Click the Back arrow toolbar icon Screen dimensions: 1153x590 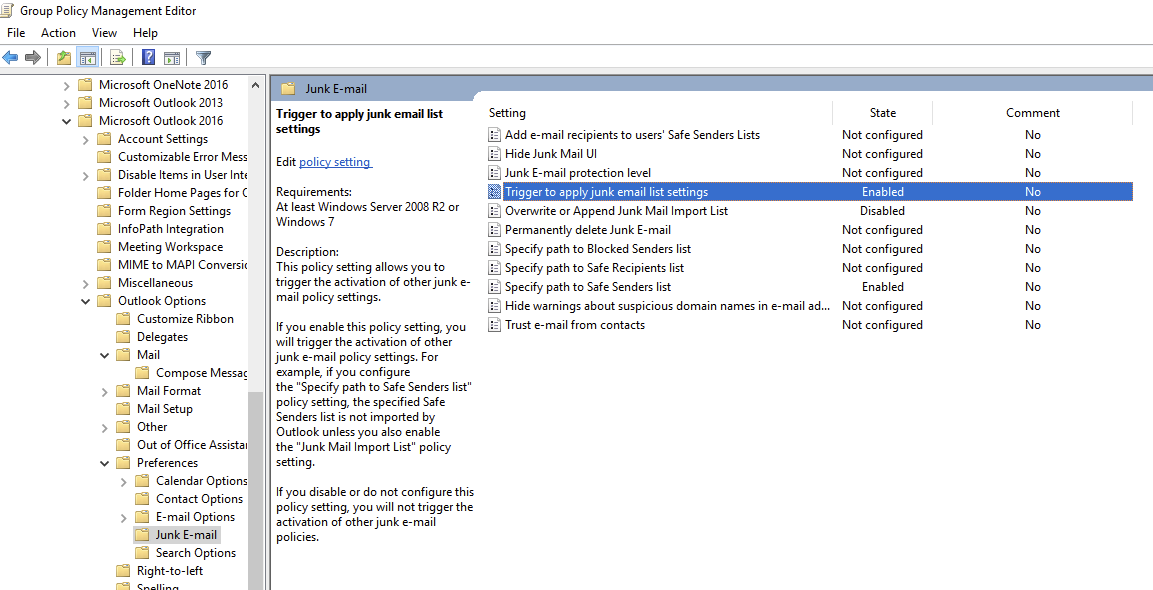tap(10, 57)
